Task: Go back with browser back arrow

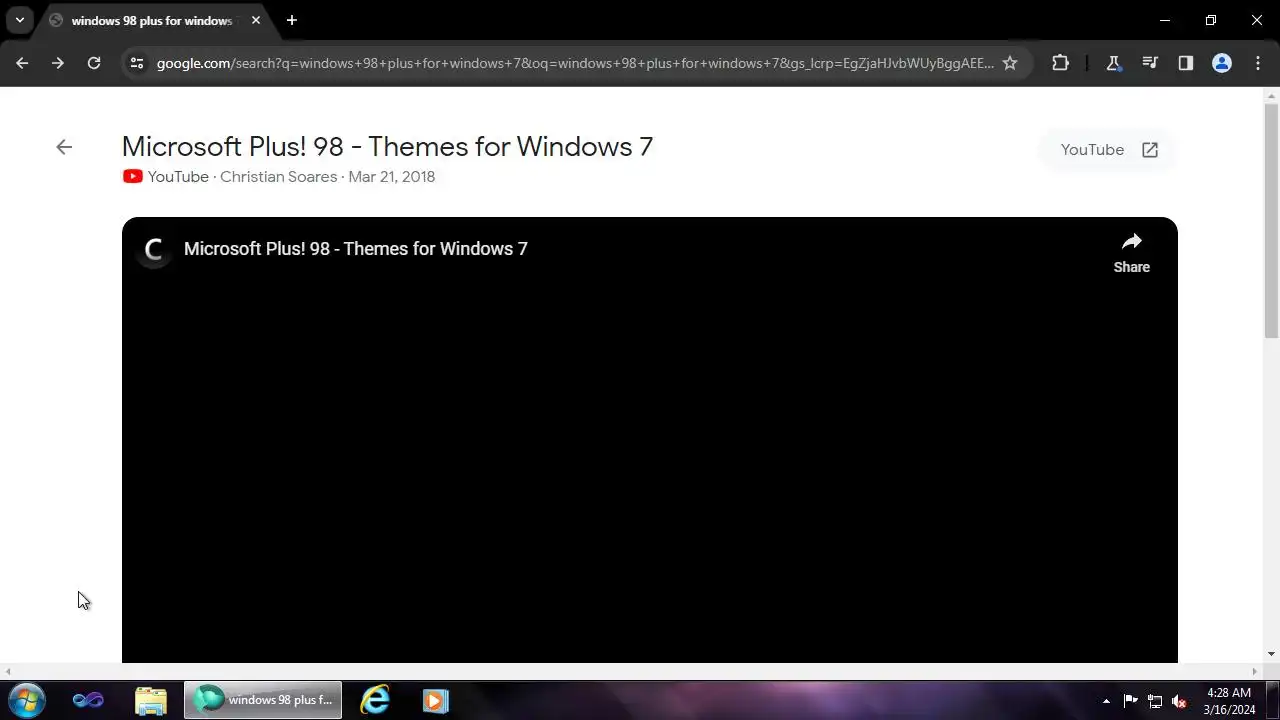Action: coord(22,63)
